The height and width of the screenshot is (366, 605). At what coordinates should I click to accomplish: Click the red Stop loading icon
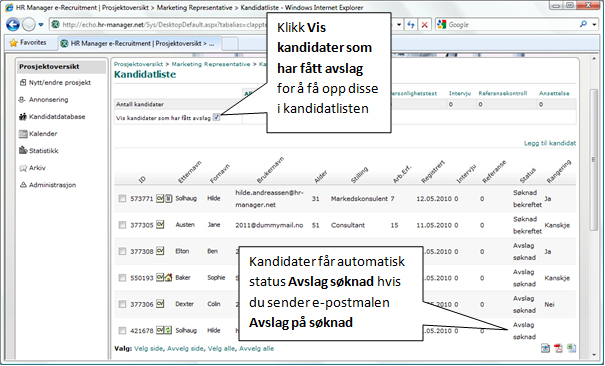coord(424,25)
